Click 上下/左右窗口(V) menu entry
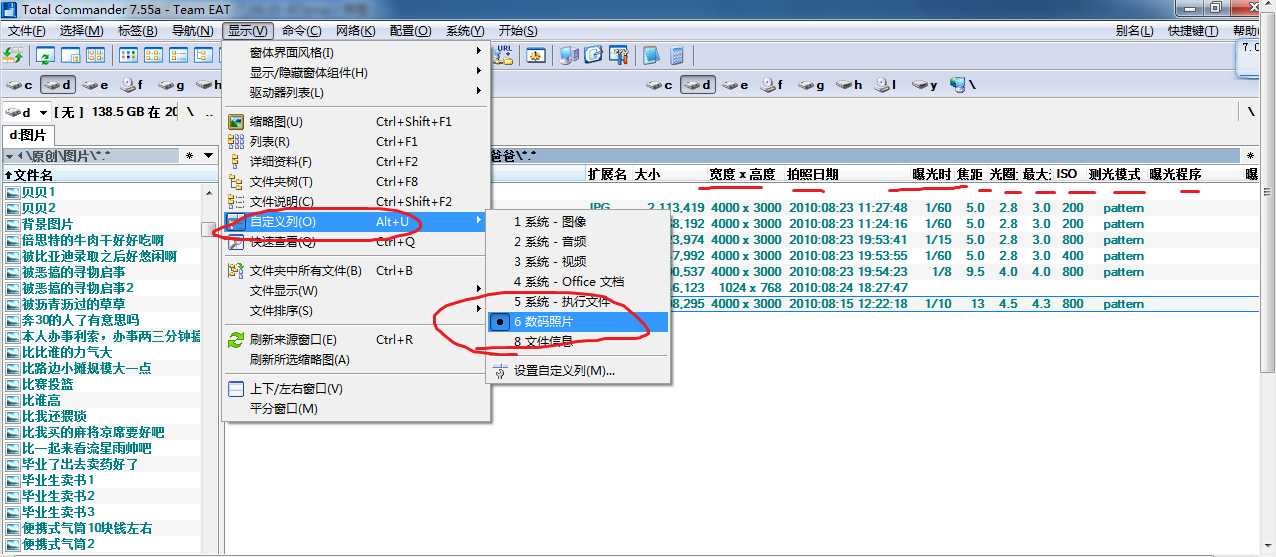 pos(355,389)
